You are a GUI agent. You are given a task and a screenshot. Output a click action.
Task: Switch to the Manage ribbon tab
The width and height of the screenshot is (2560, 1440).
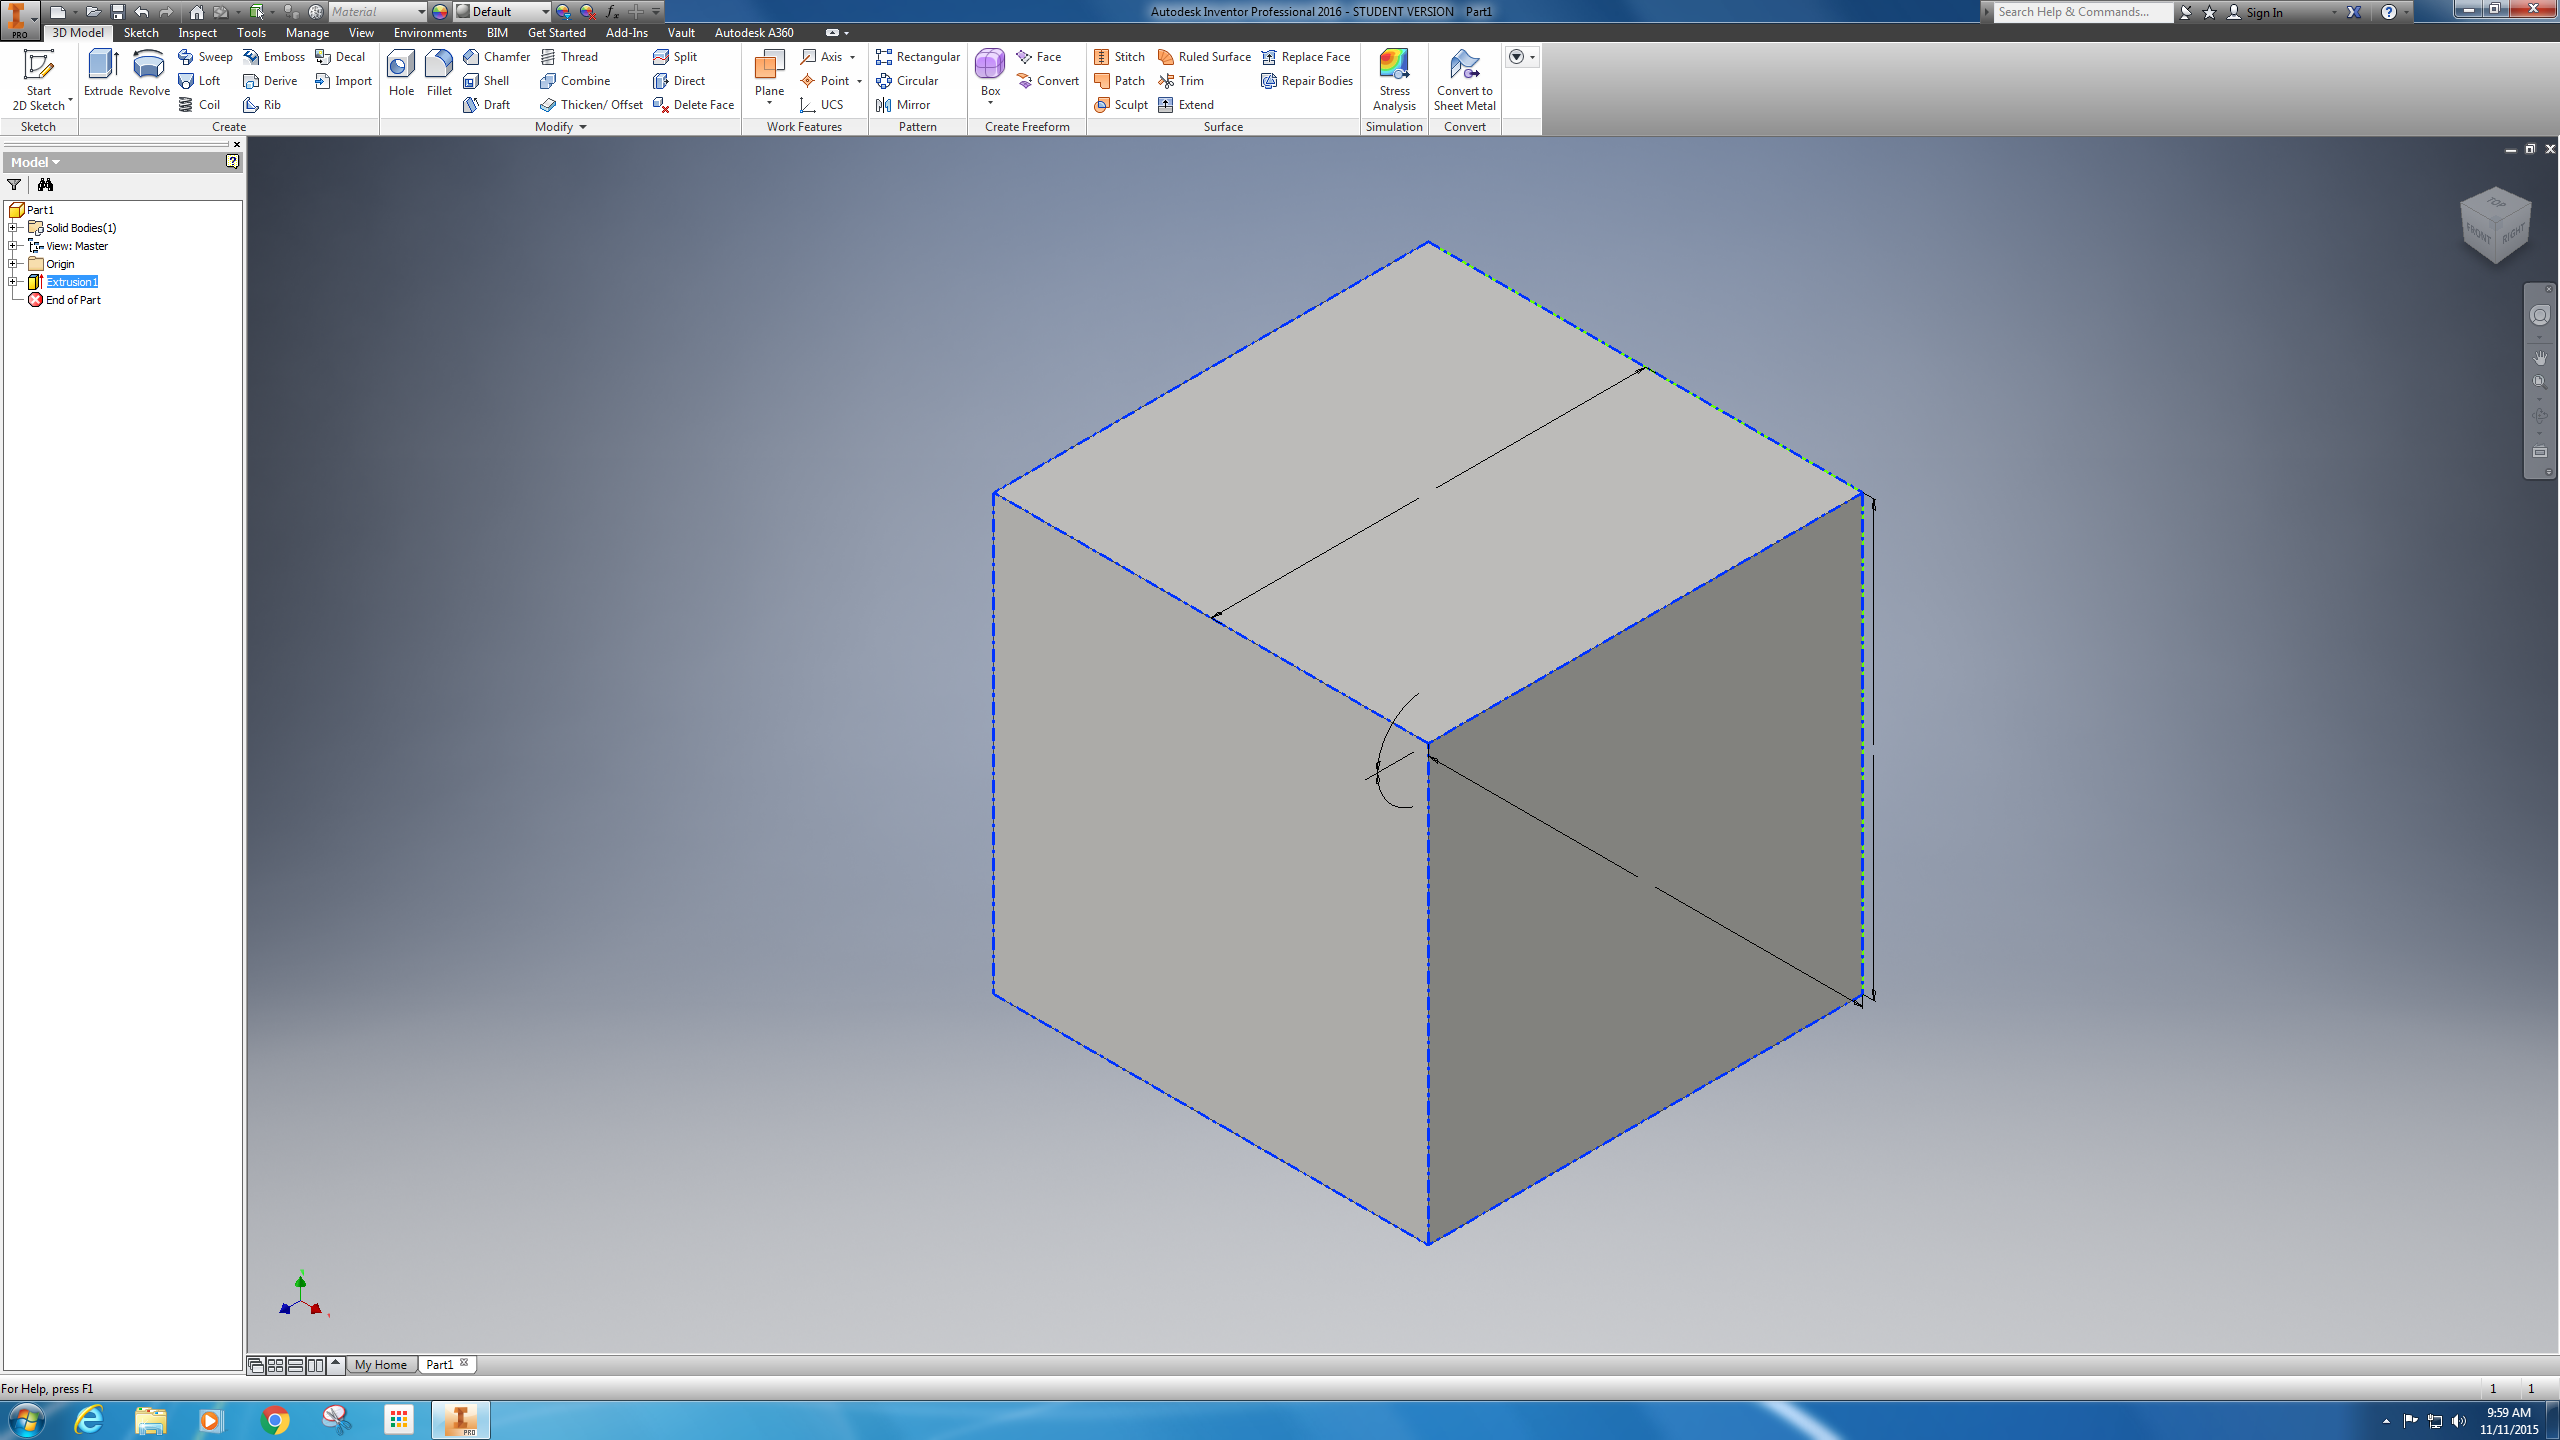[307, 33]
